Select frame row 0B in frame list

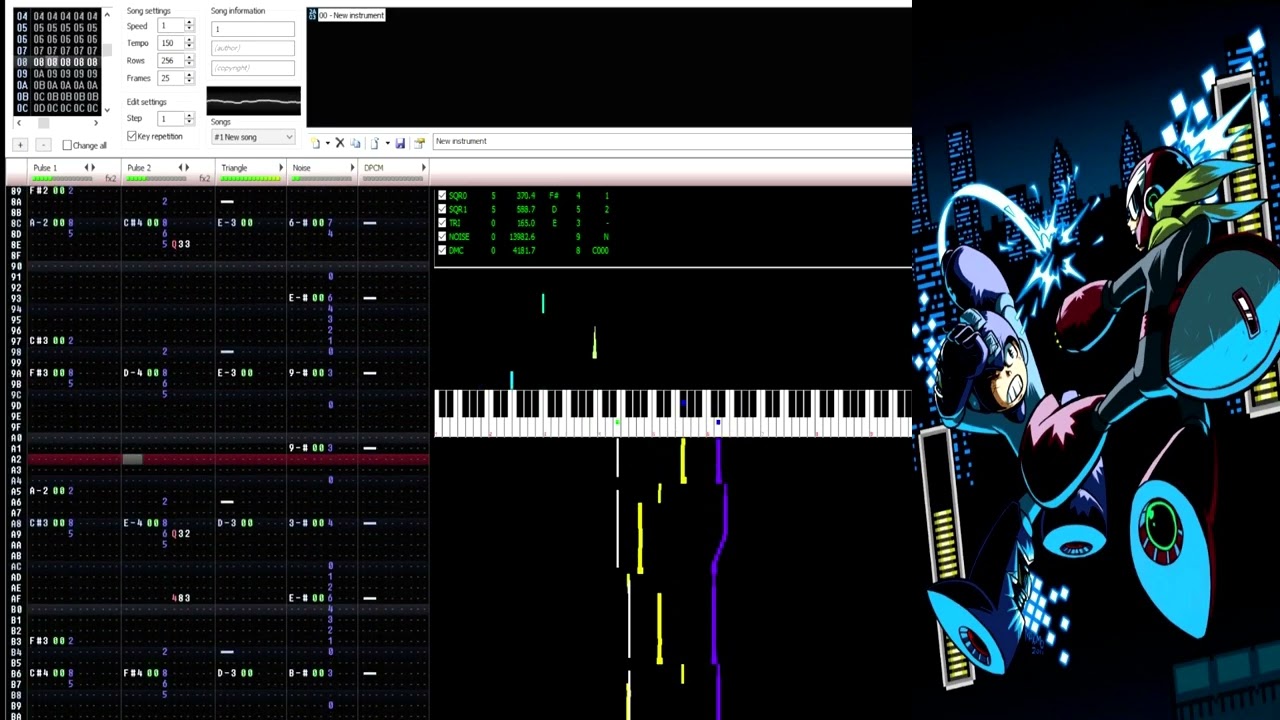pos(57,97)
